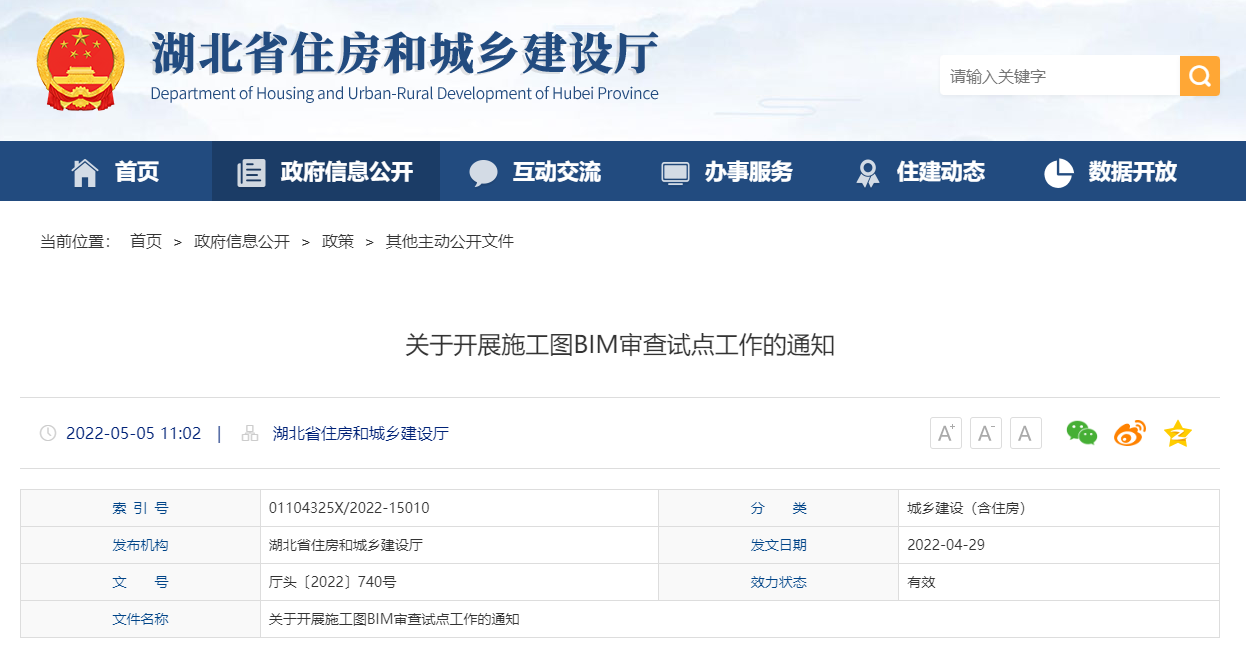Click the document icon beside 政府信息公开
This screenshot has height=659, width=1246.
[x=251, y=172]
